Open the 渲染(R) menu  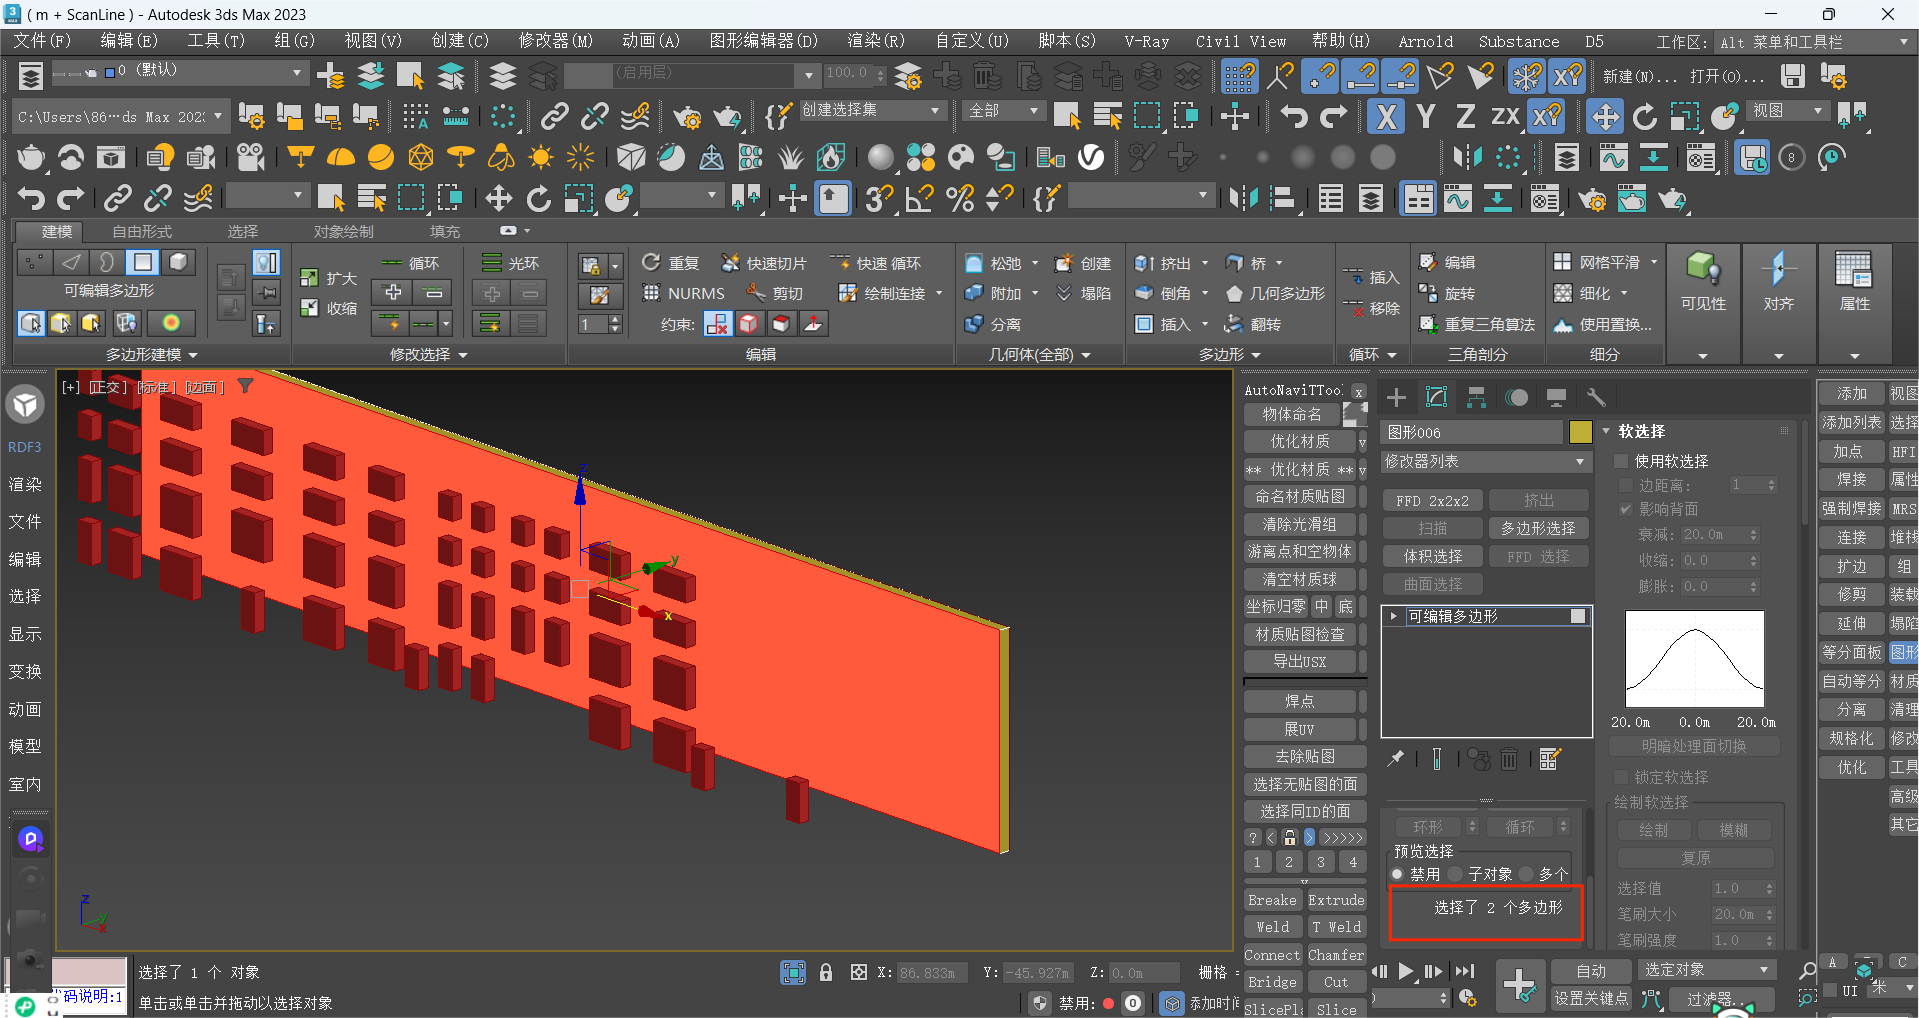pos(876,41)
